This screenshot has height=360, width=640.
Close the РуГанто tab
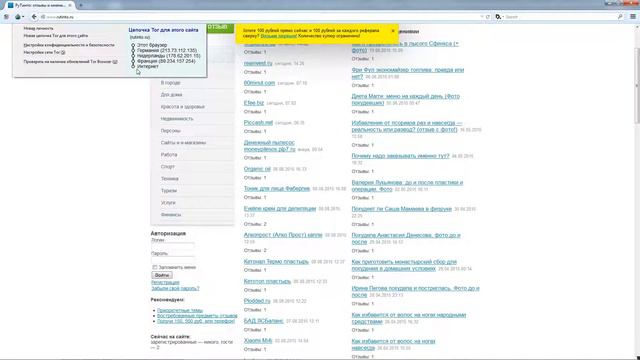tap(70, 5)
